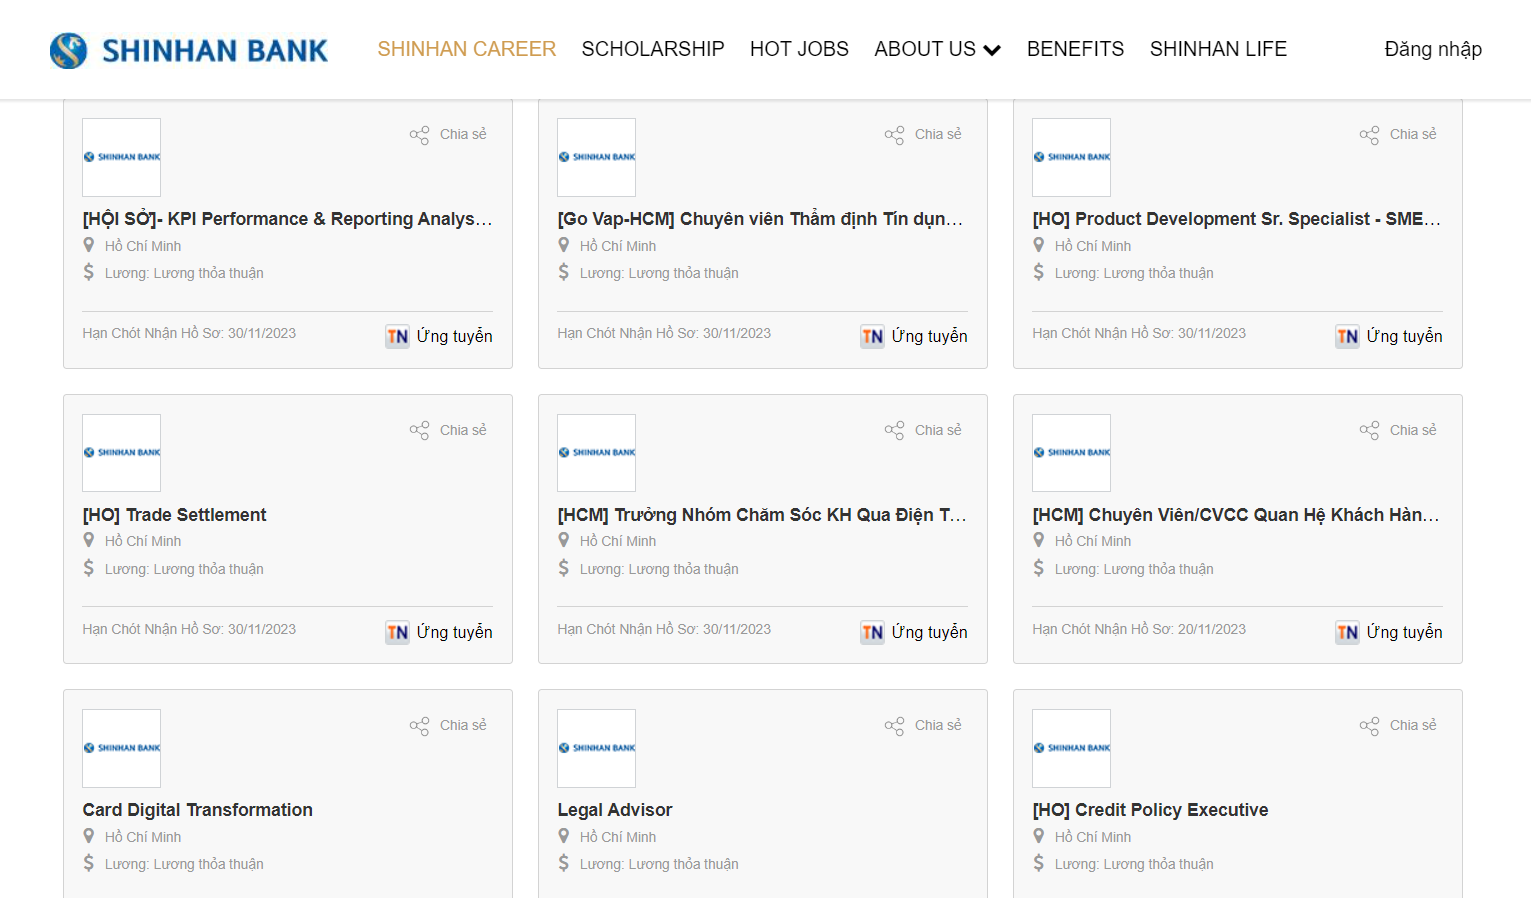Viewport: 1531px width, 898px height.
Task: Share the Go Vap-HCM Thẩm định Tín dụng job
Action: coord(923,134)
